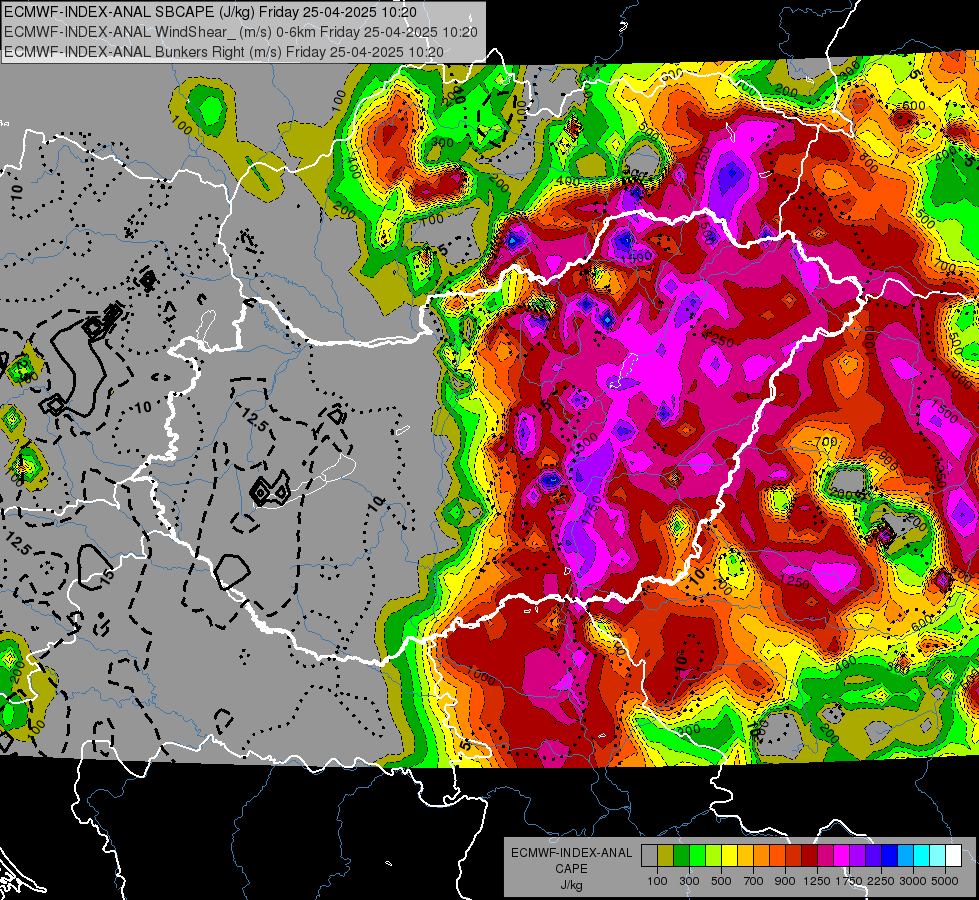Pick the white swatch at legend end
This screenshot has width=979, height=900.
(954, 856)
